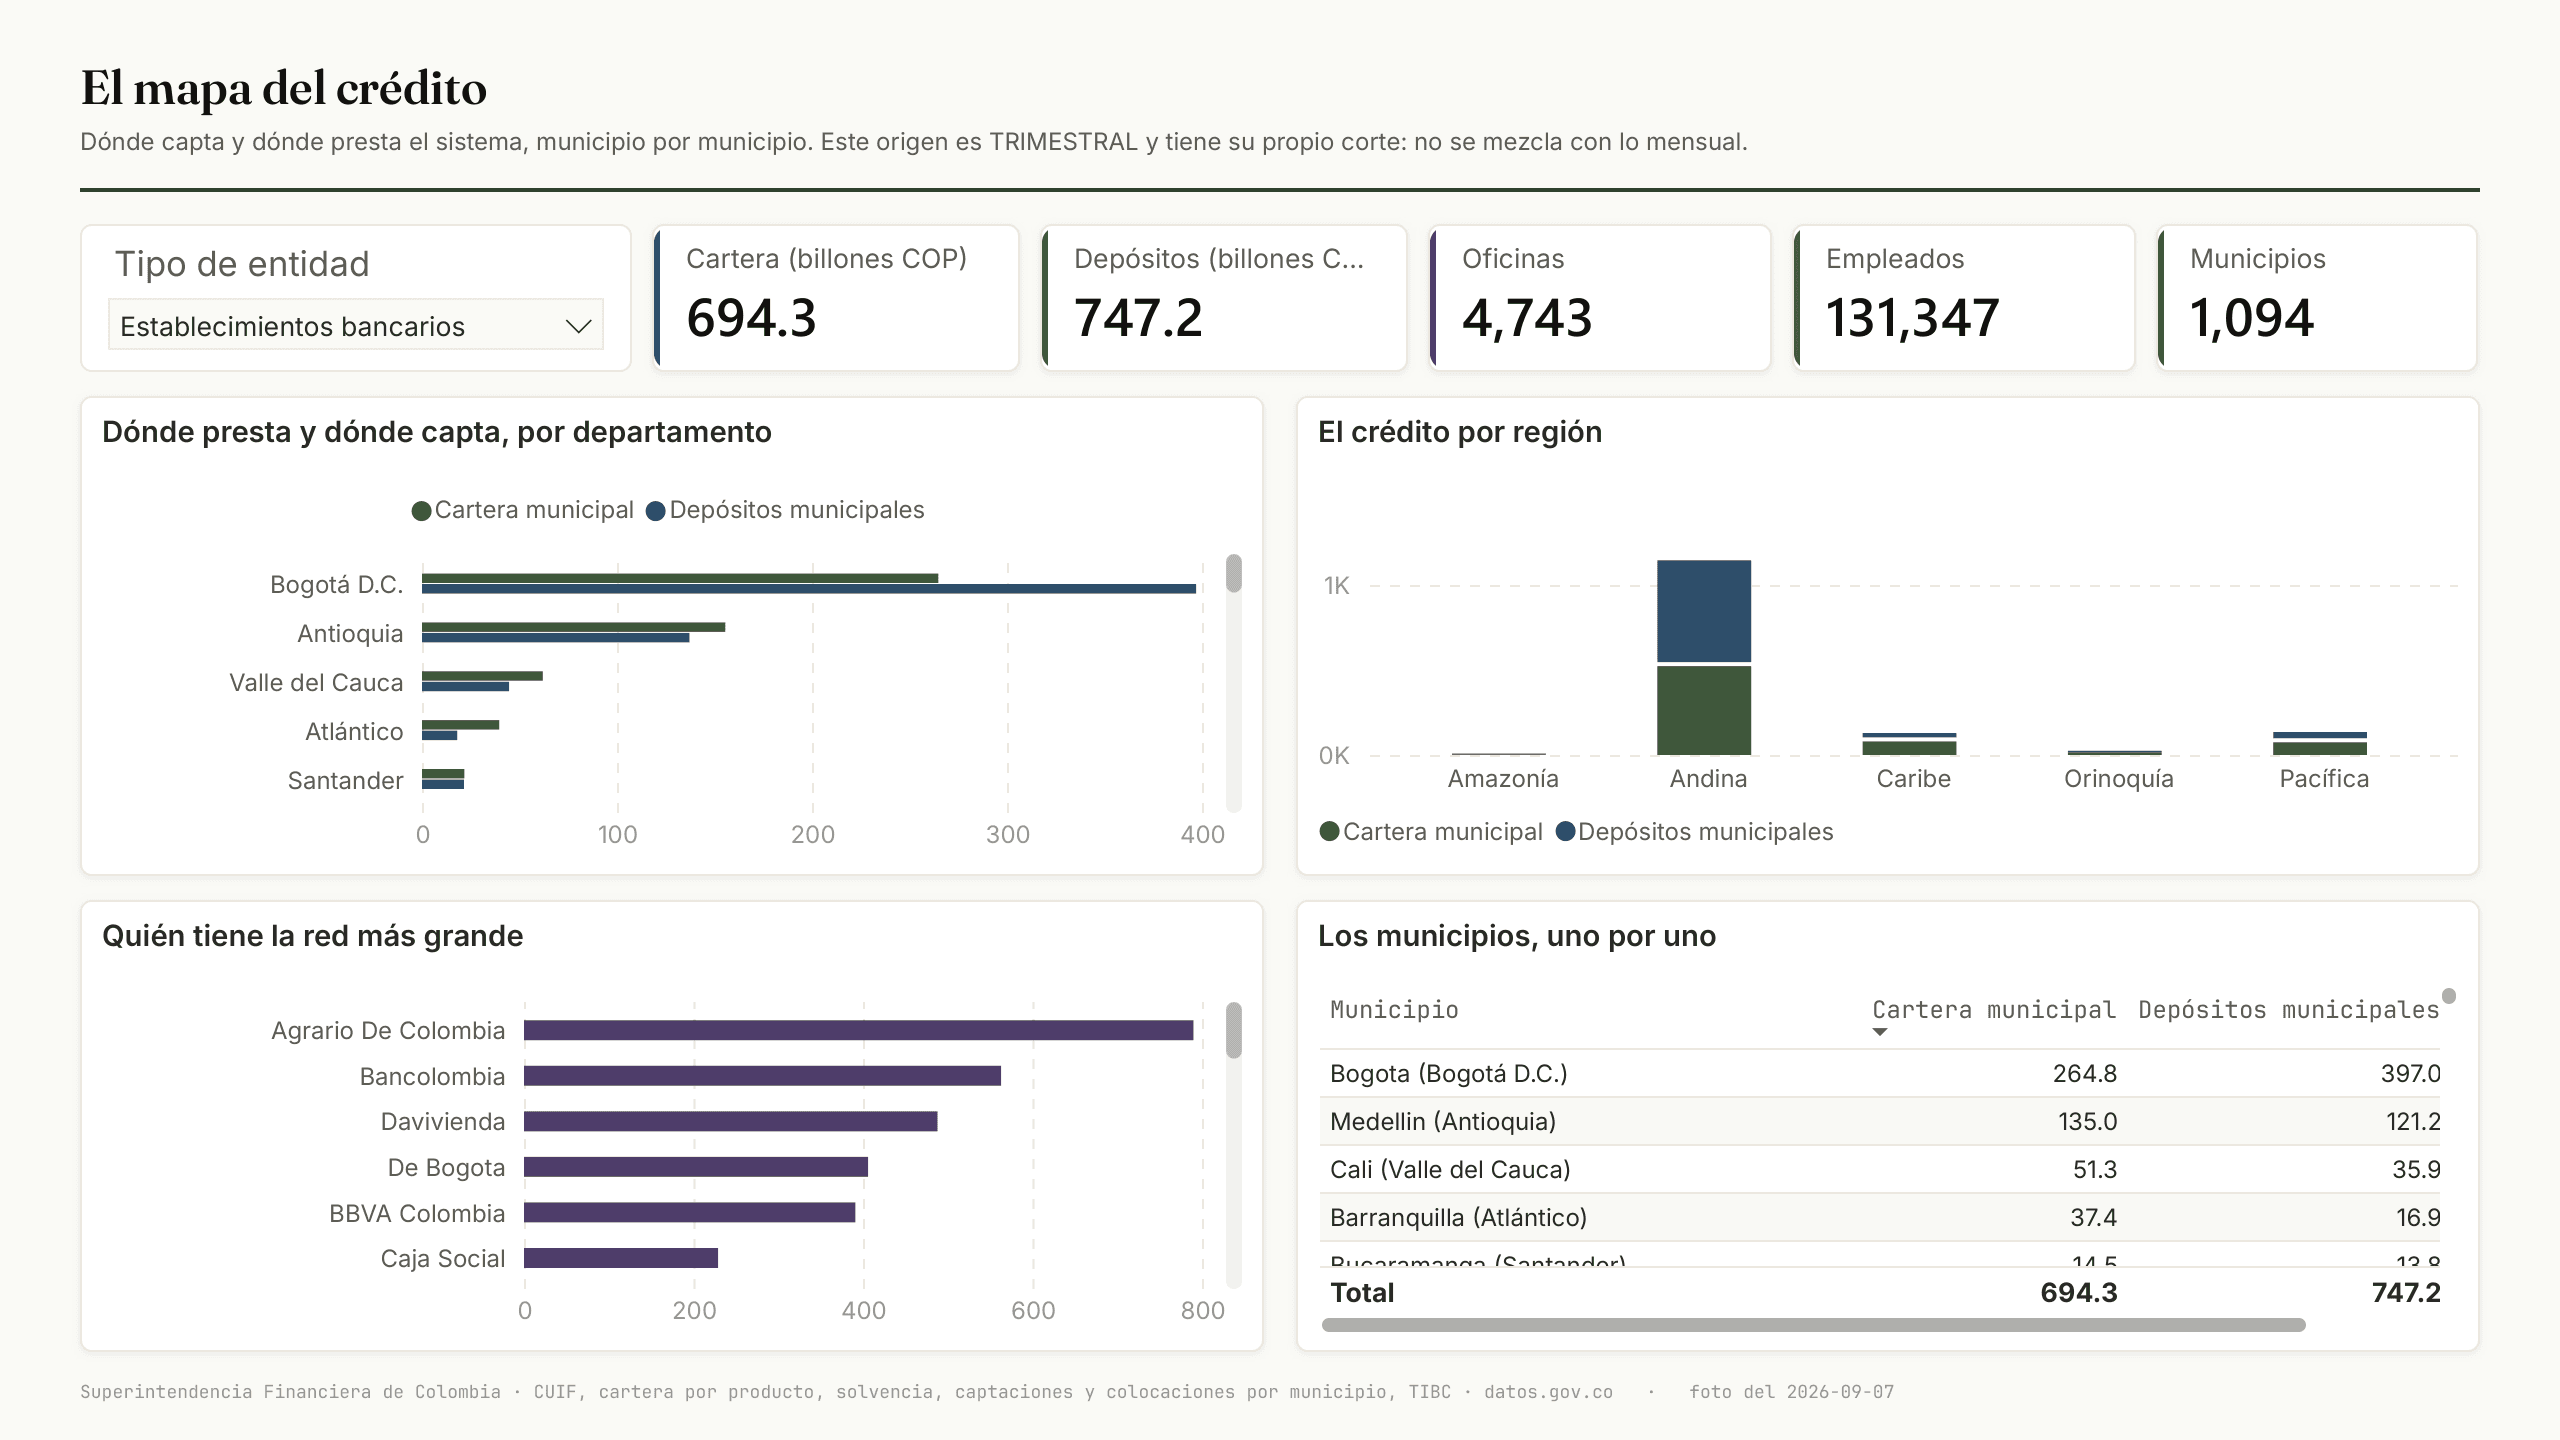Select the Depósitos 747.2 KPI card

(x=1224, y=298)
